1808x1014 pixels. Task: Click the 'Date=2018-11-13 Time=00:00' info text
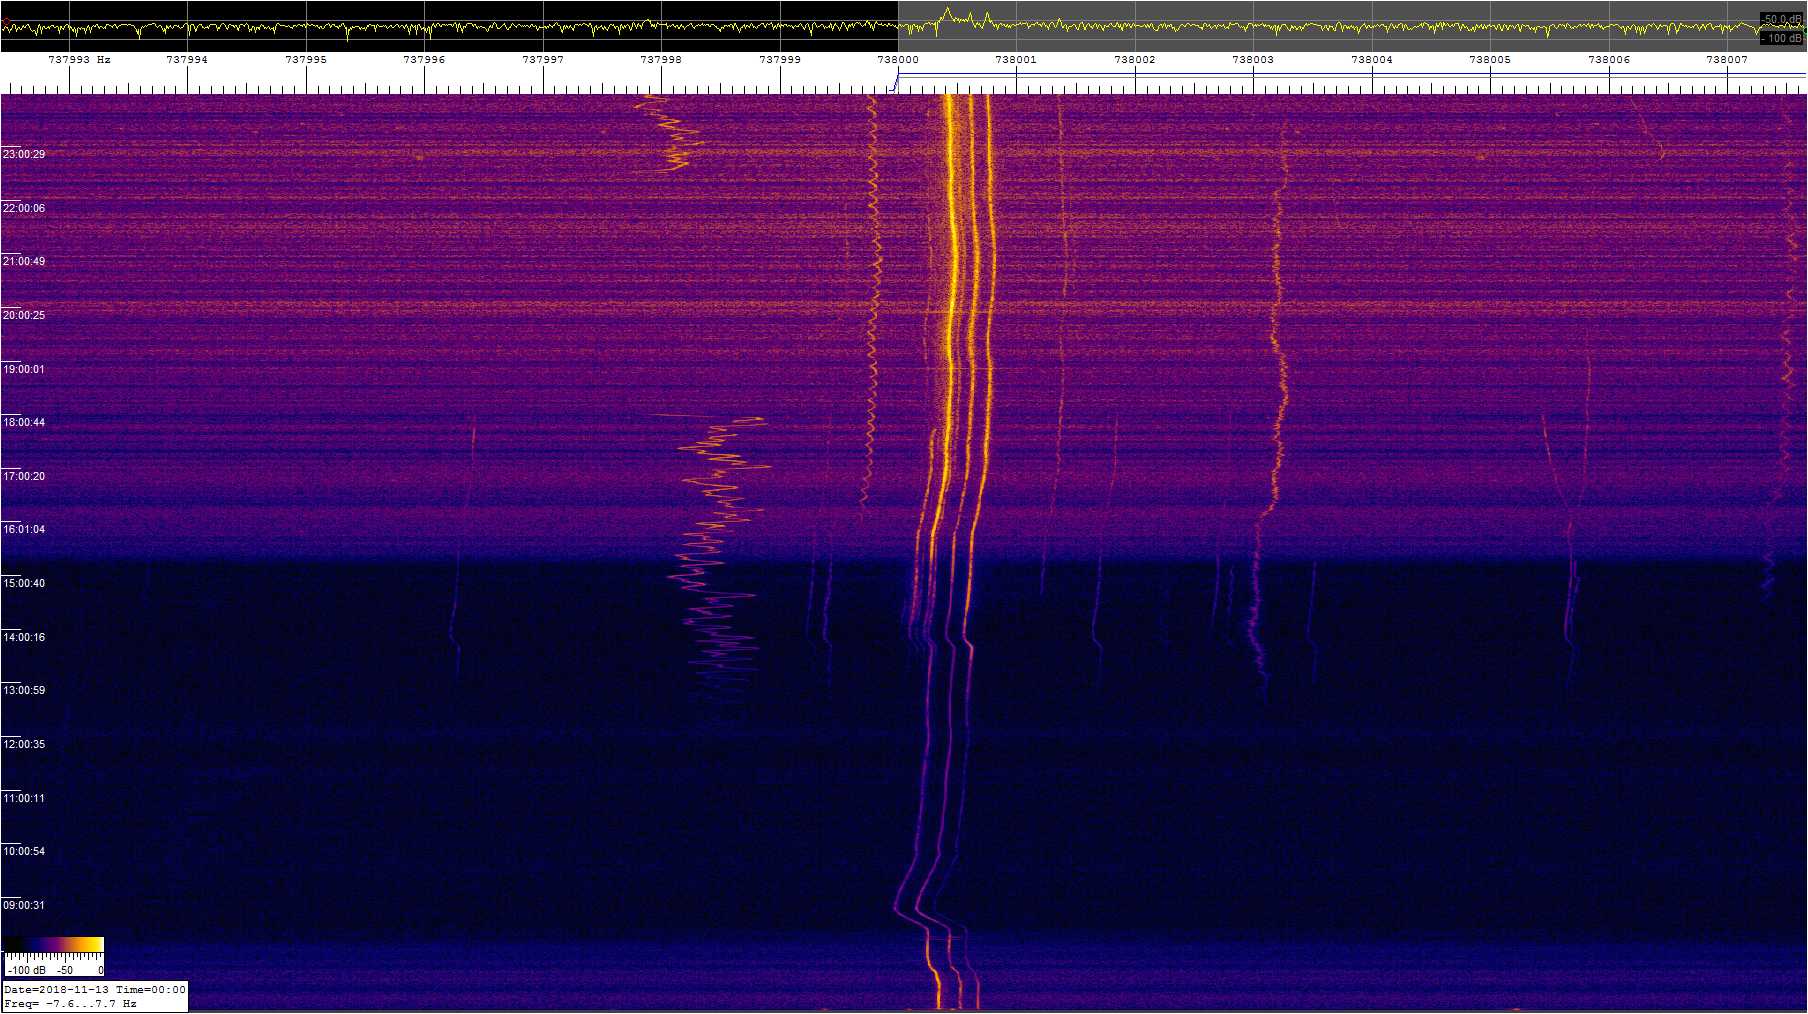click(x=95, y=989)
